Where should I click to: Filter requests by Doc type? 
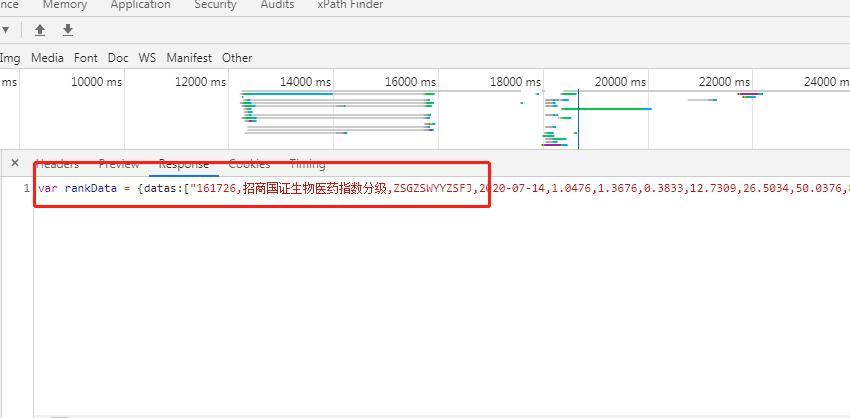coord(118,57)
